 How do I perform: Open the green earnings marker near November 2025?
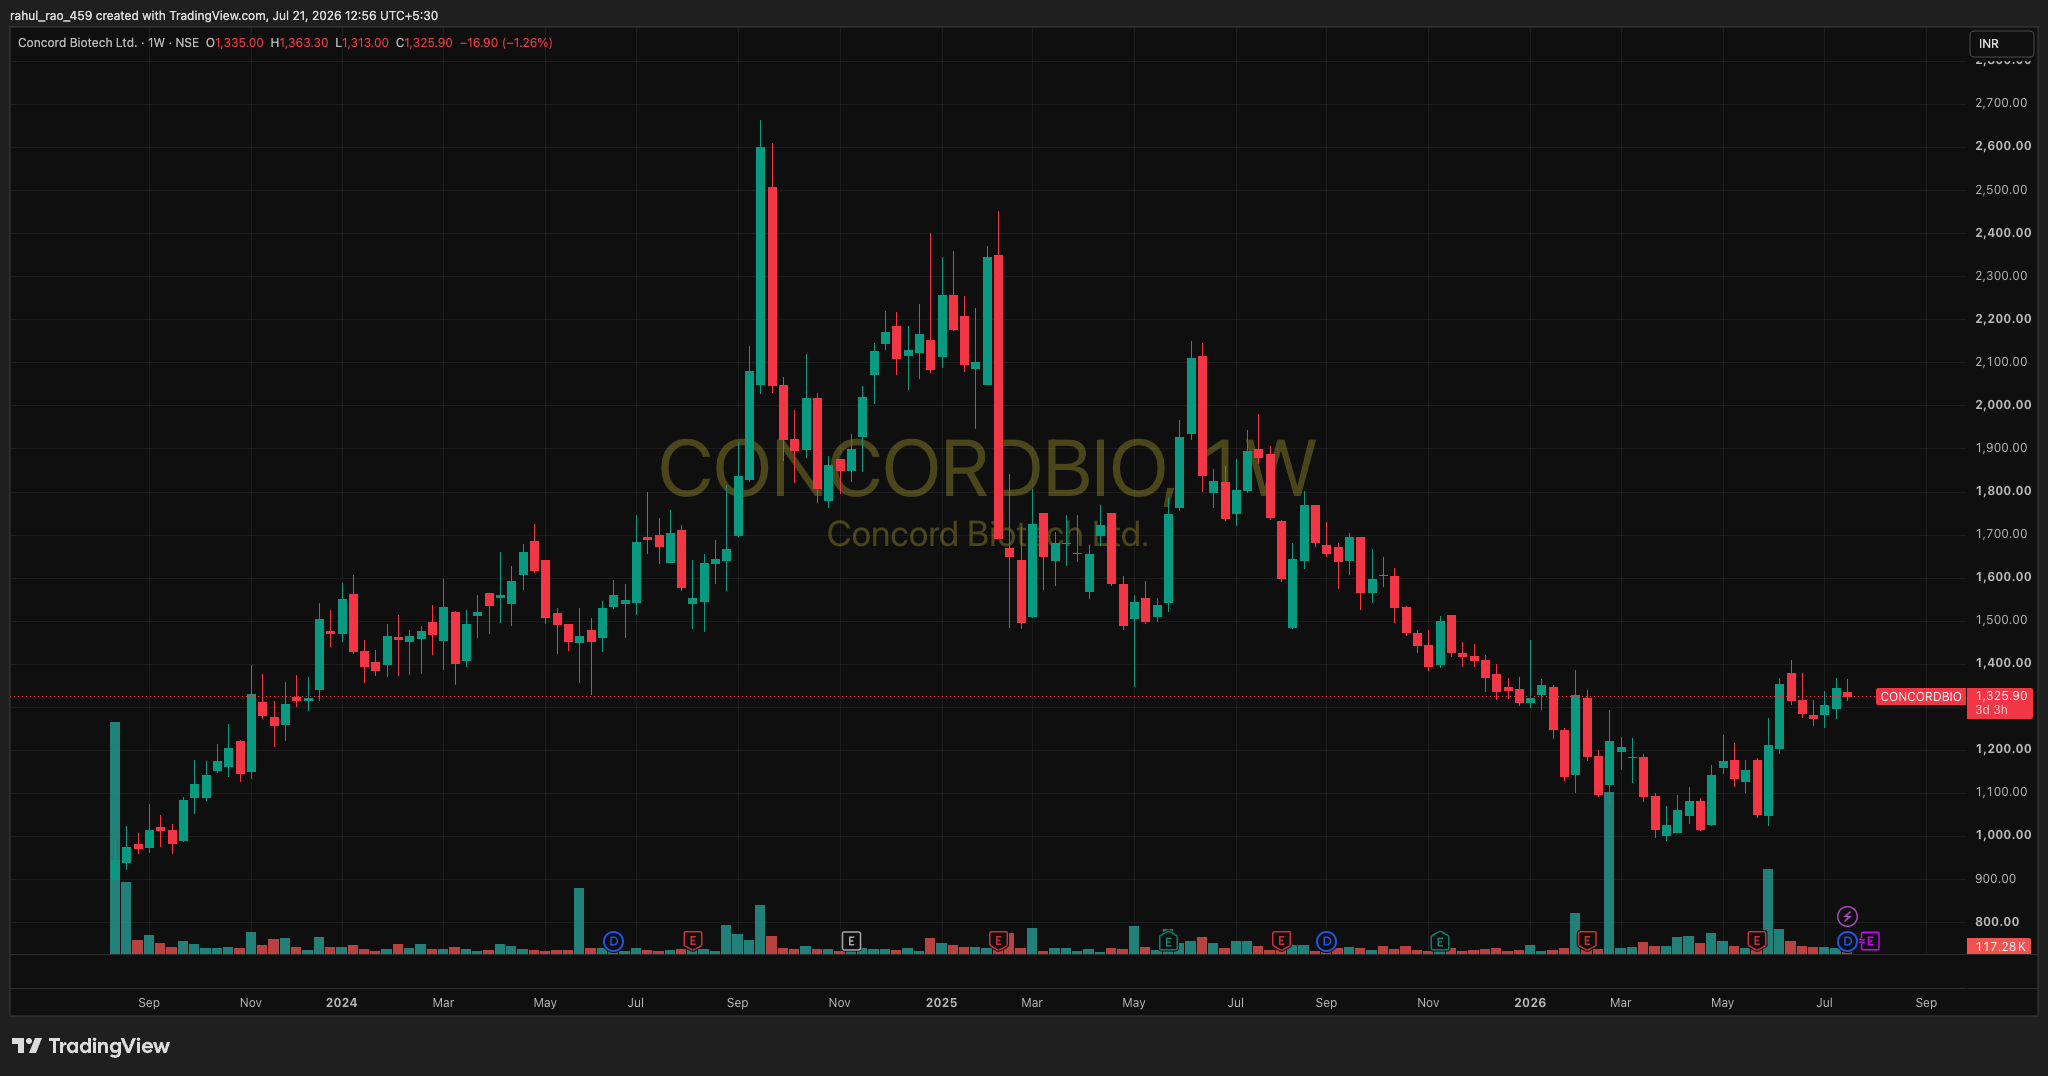point(1440,941)
